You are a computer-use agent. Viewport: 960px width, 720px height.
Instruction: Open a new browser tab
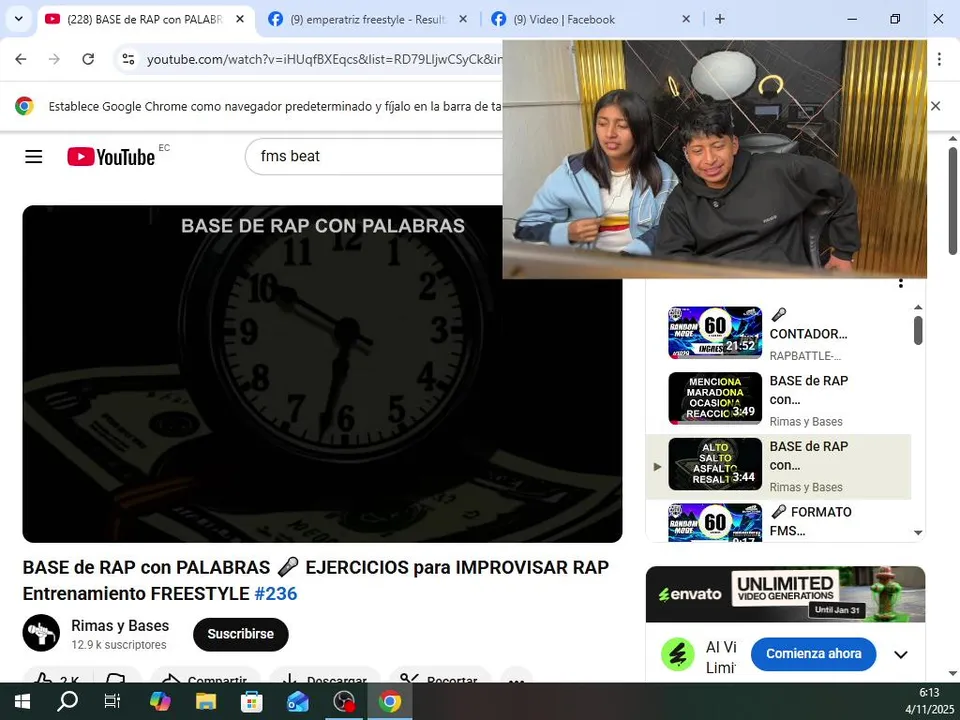pos(720,20)
